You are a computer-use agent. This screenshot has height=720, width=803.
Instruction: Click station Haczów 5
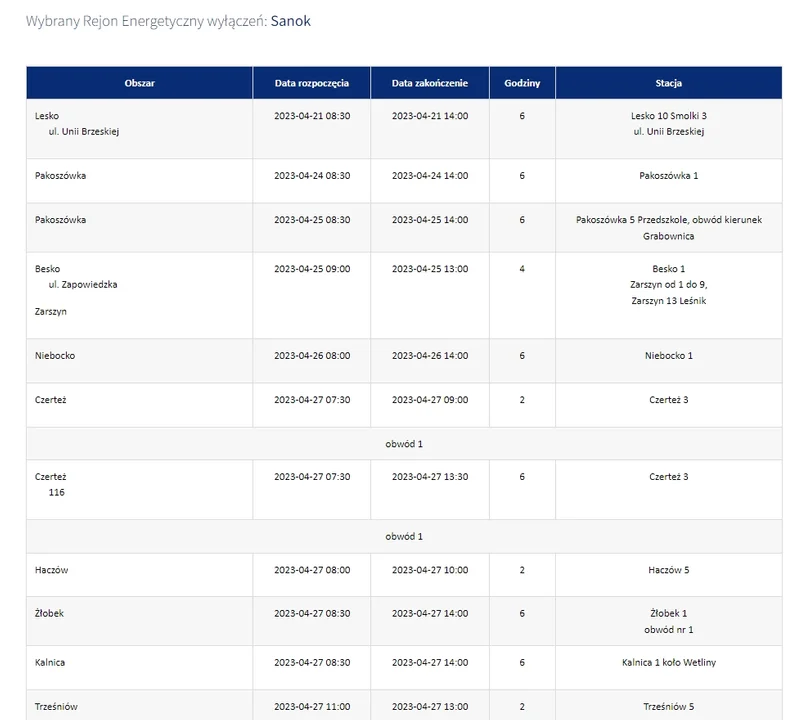click(668, 570)
